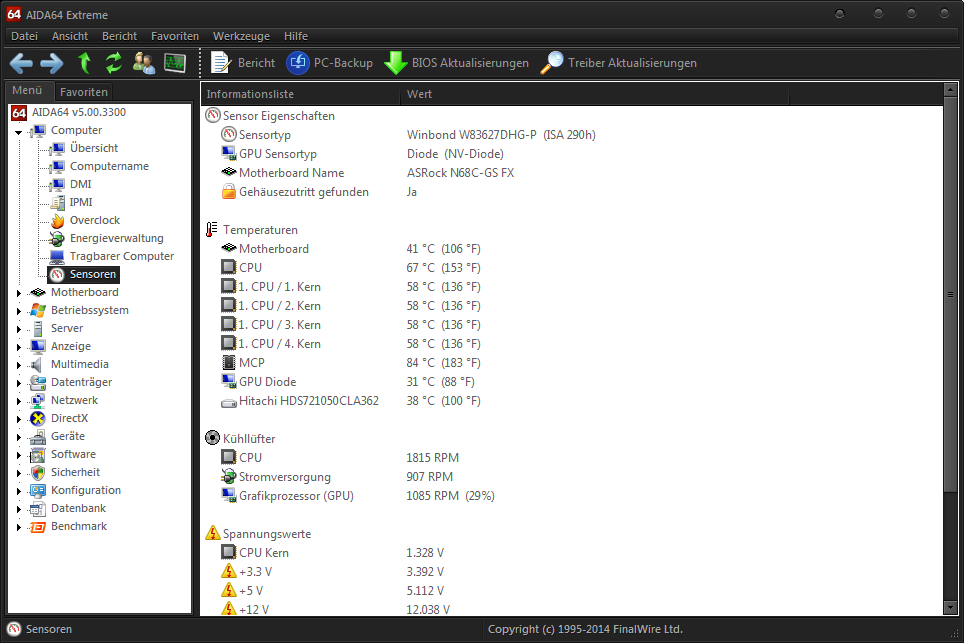
Task: Click the Benchmark icon in tree
Action: (38, 526)
